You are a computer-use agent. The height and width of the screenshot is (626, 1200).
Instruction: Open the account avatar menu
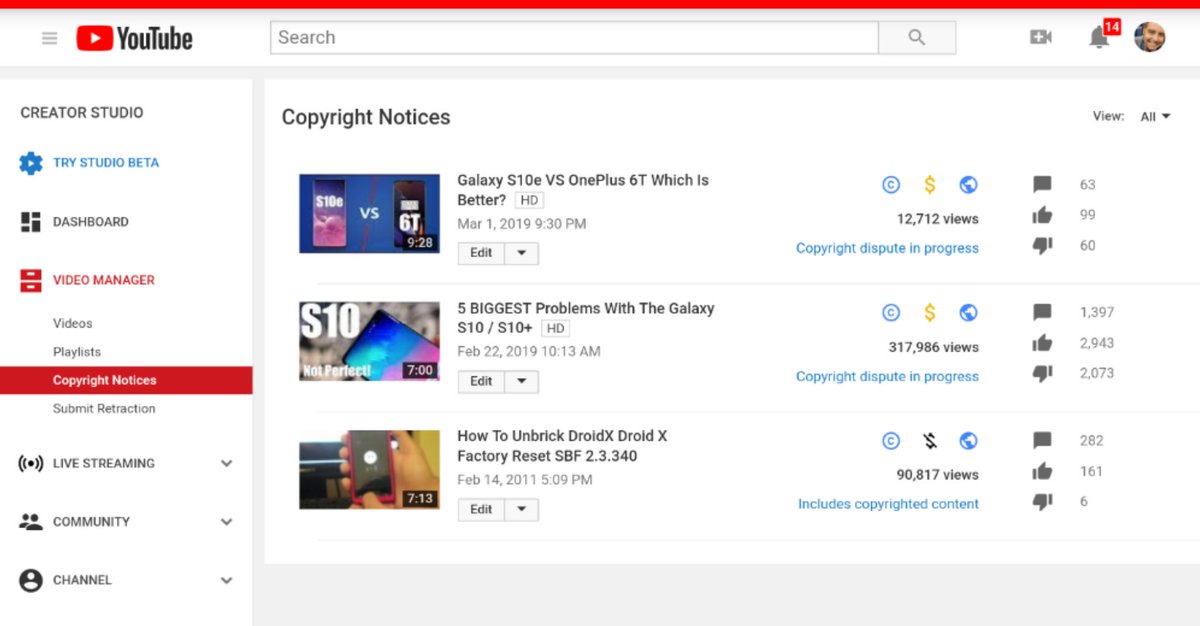(1150, 37)
